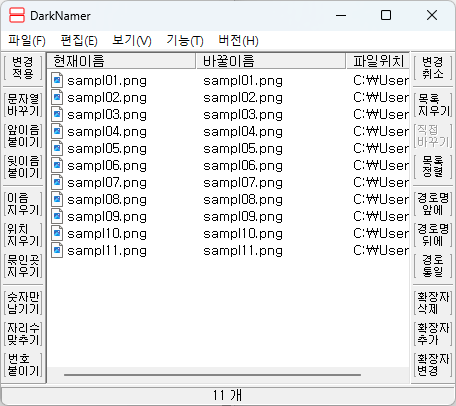Cancel changes with 변경취소 button

tap(433, 68)
